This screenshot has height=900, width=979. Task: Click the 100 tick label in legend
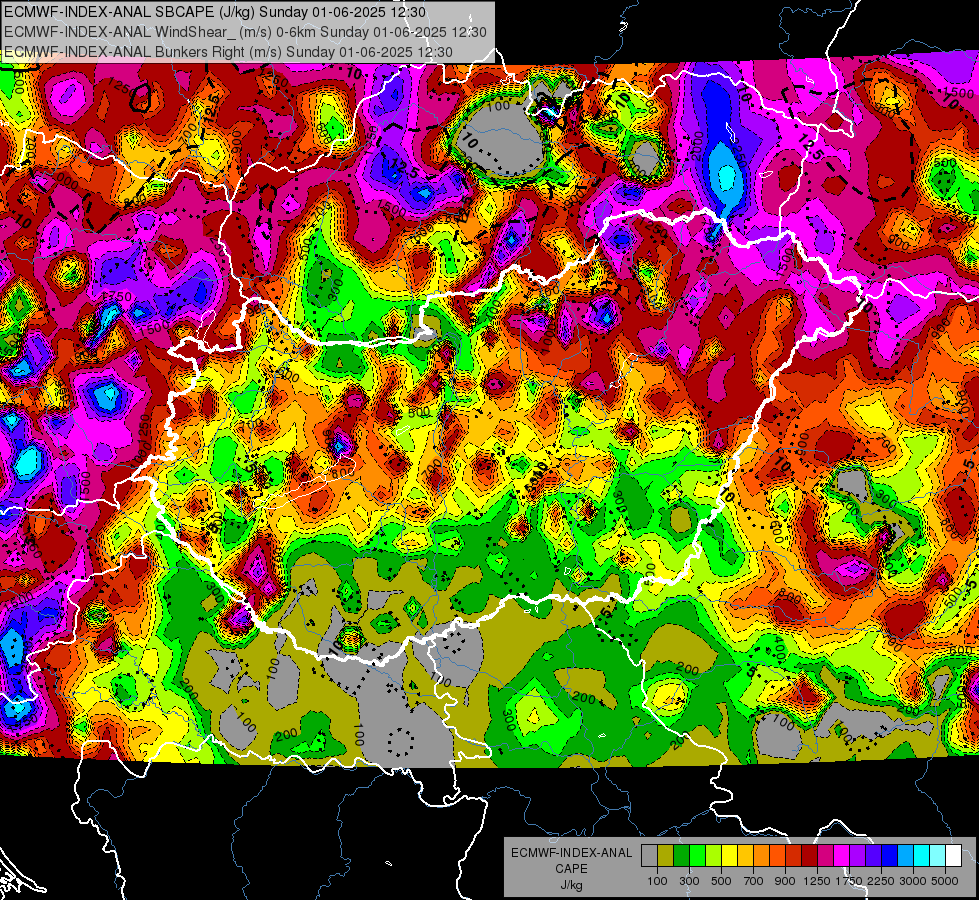pyautogui.click(x=657, y=881)
